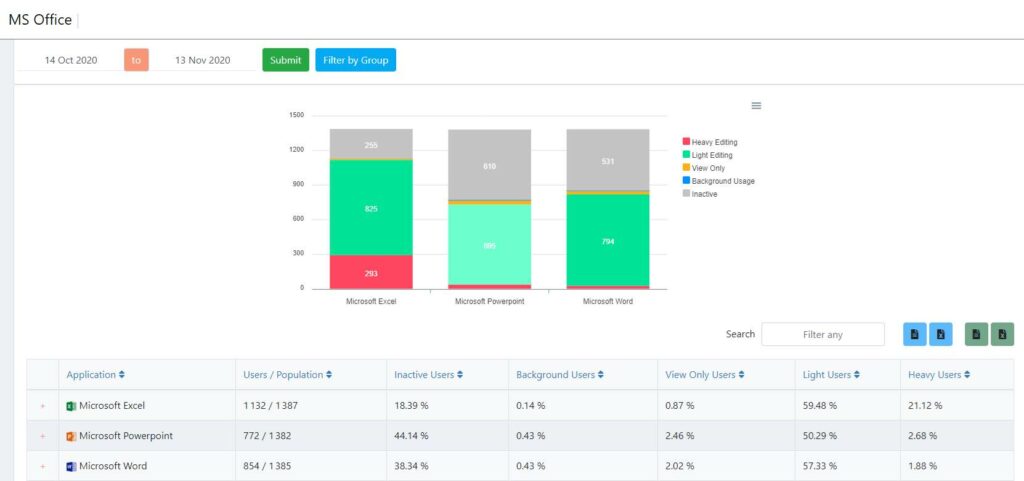Click the orange 'to' date separator
The height and width of the screenshot is (481, 1024).
point(136,60)
